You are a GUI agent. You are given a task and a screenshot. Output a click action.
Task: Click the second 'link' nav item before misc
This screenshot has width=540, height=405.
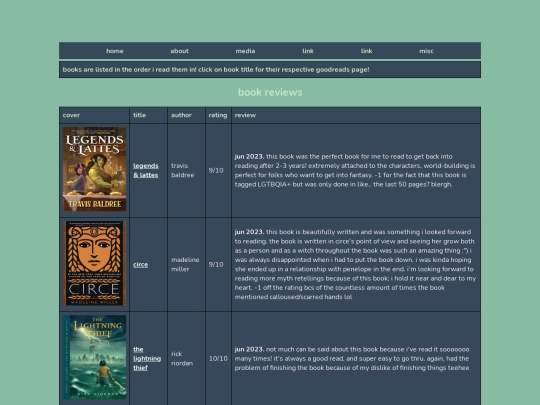(x=366, y=51)
